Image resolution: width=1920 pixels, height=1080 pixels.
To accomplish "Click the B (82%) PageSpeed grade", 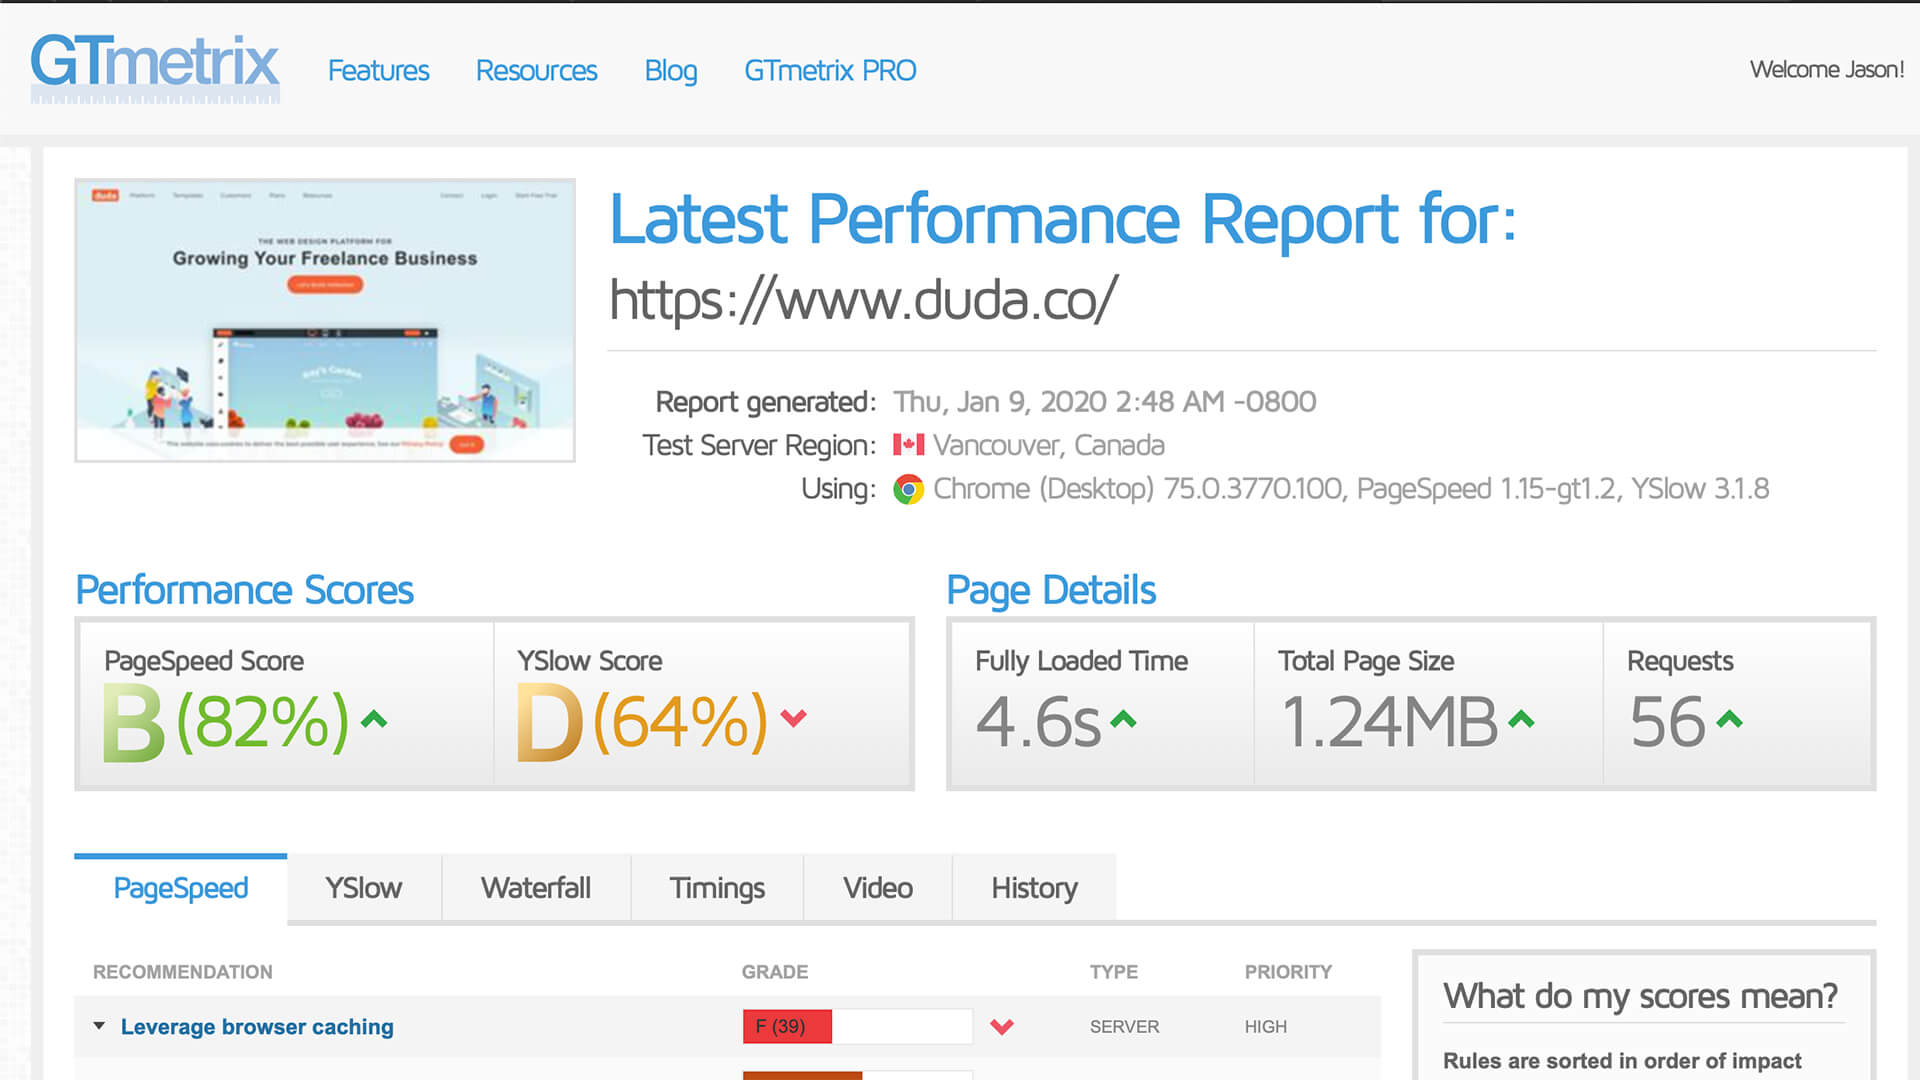I will 226,721.
